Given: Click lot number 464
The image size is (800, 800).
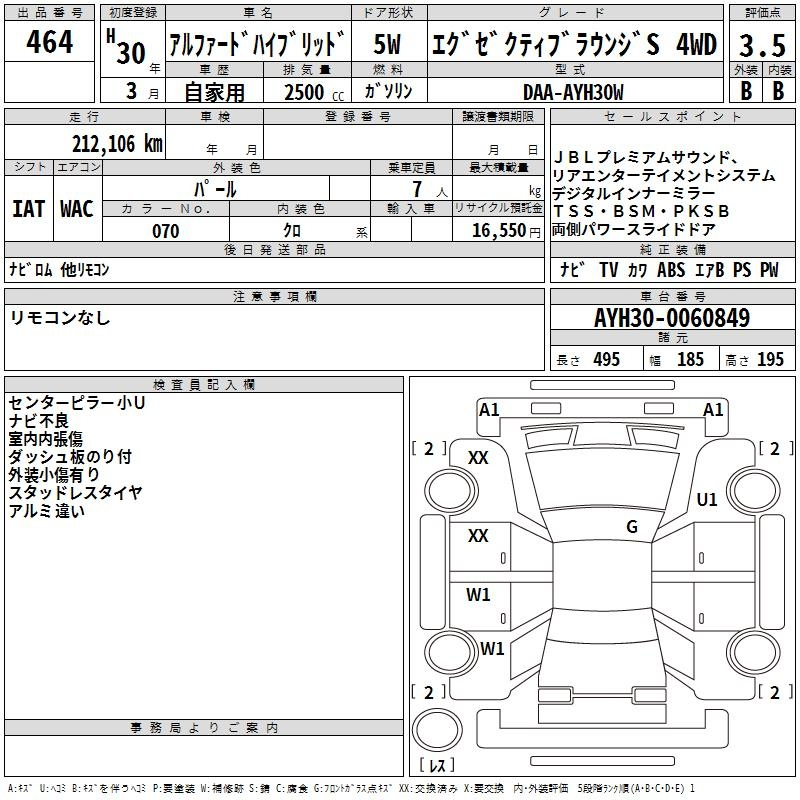Looking at the screenshot, I should coord(49,42).
